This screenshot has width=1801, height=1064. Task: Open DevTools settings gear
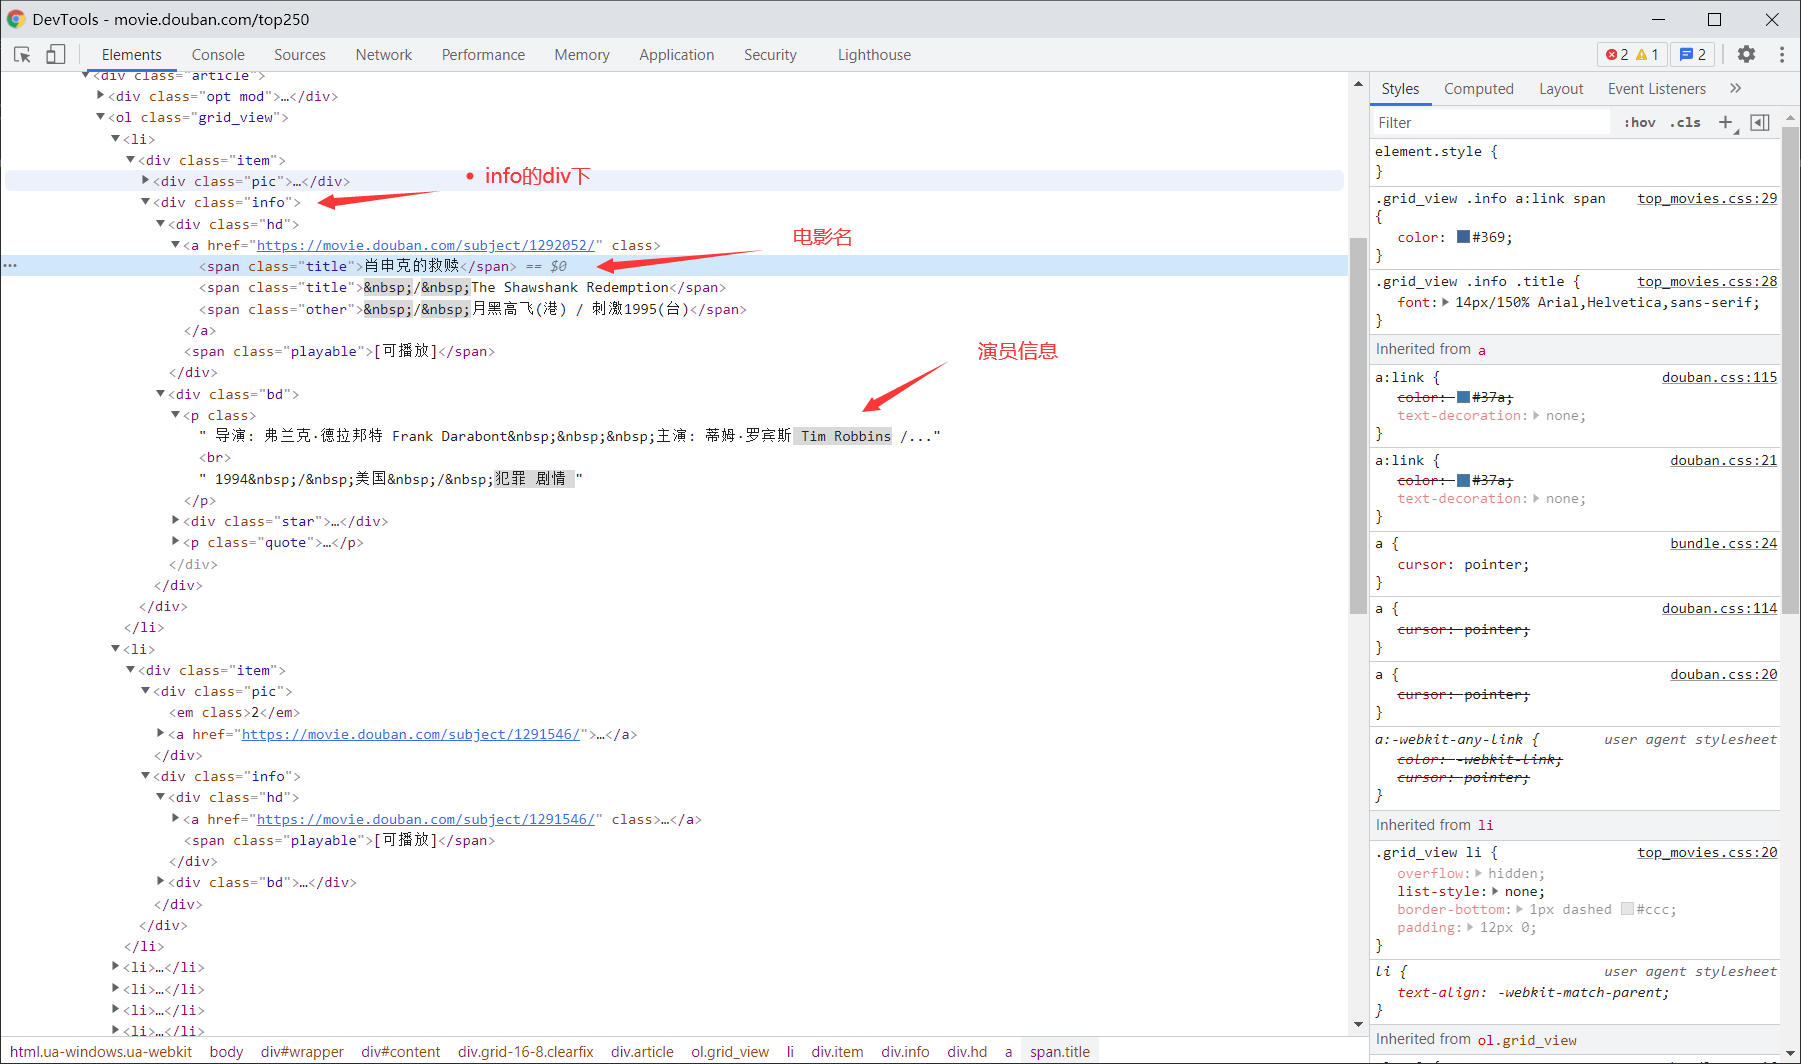point(1746,54)
